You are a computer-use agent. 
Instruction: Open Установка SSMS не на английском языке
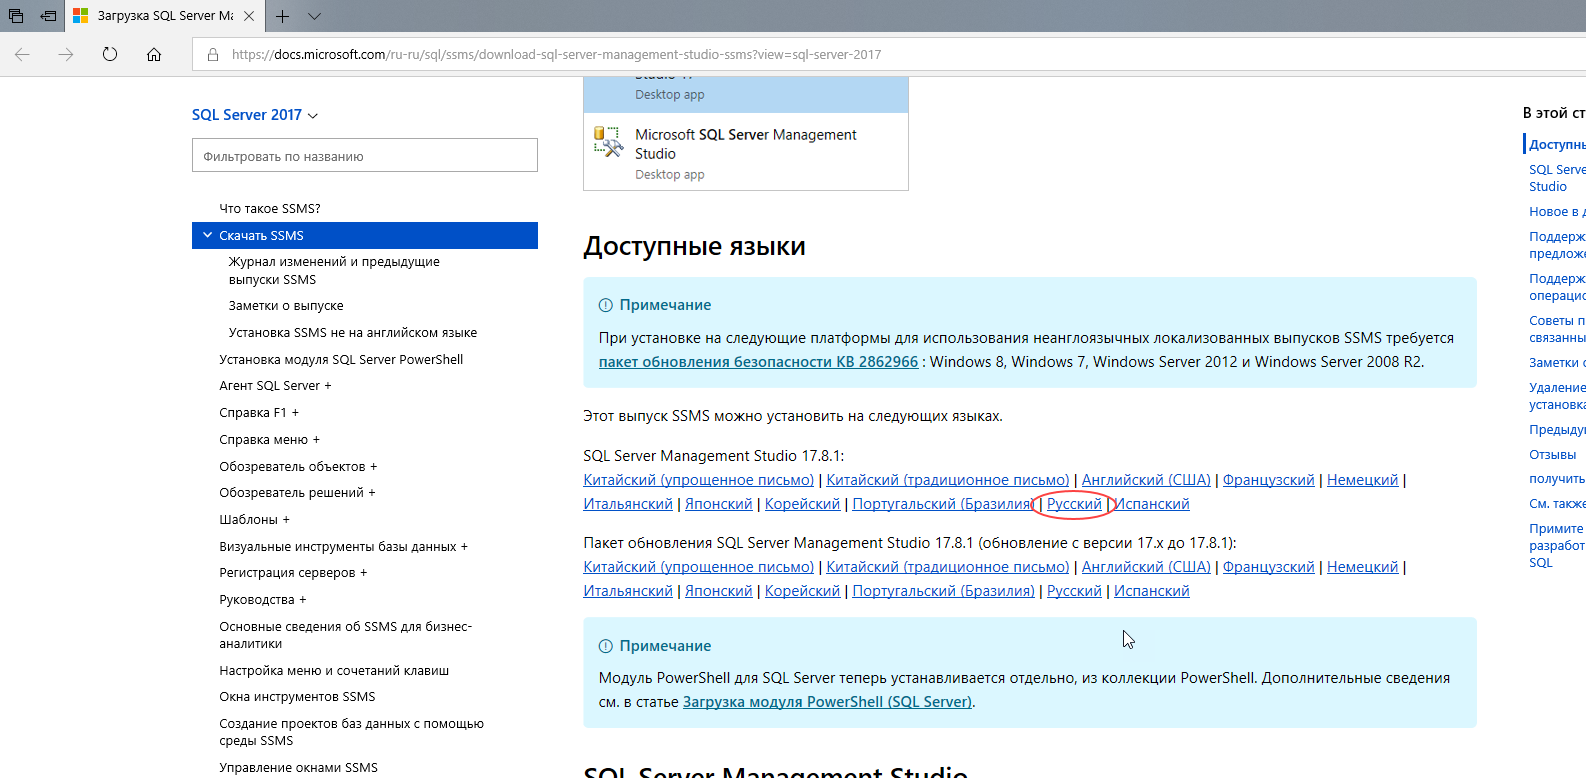(353, 332)
